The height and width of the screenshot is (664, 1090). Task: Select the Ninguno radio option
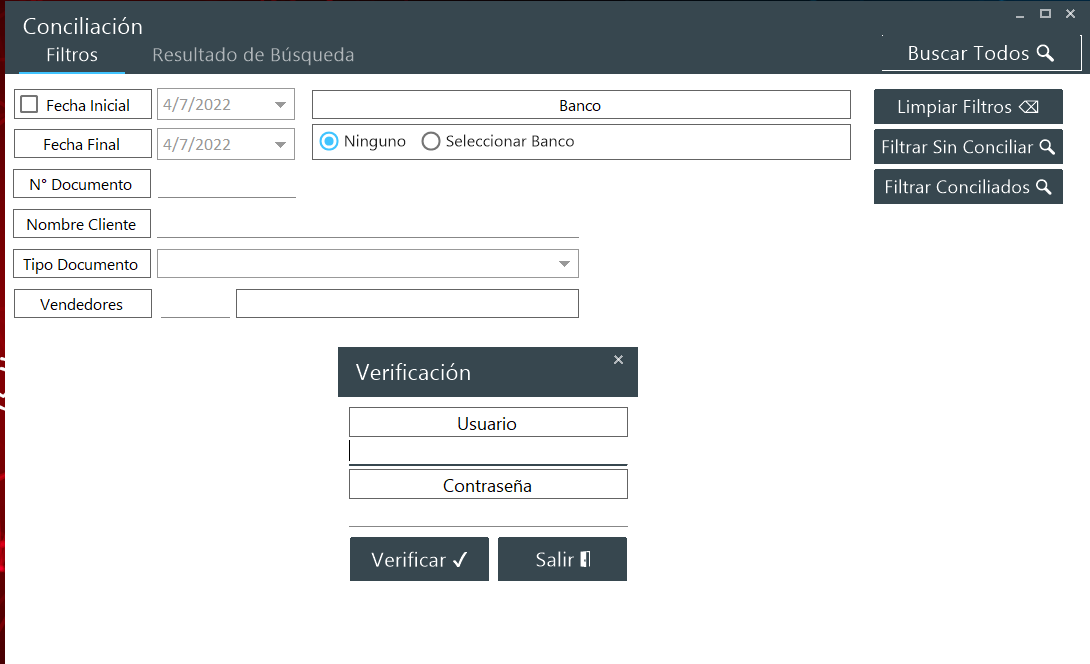[x=329, y=142]
